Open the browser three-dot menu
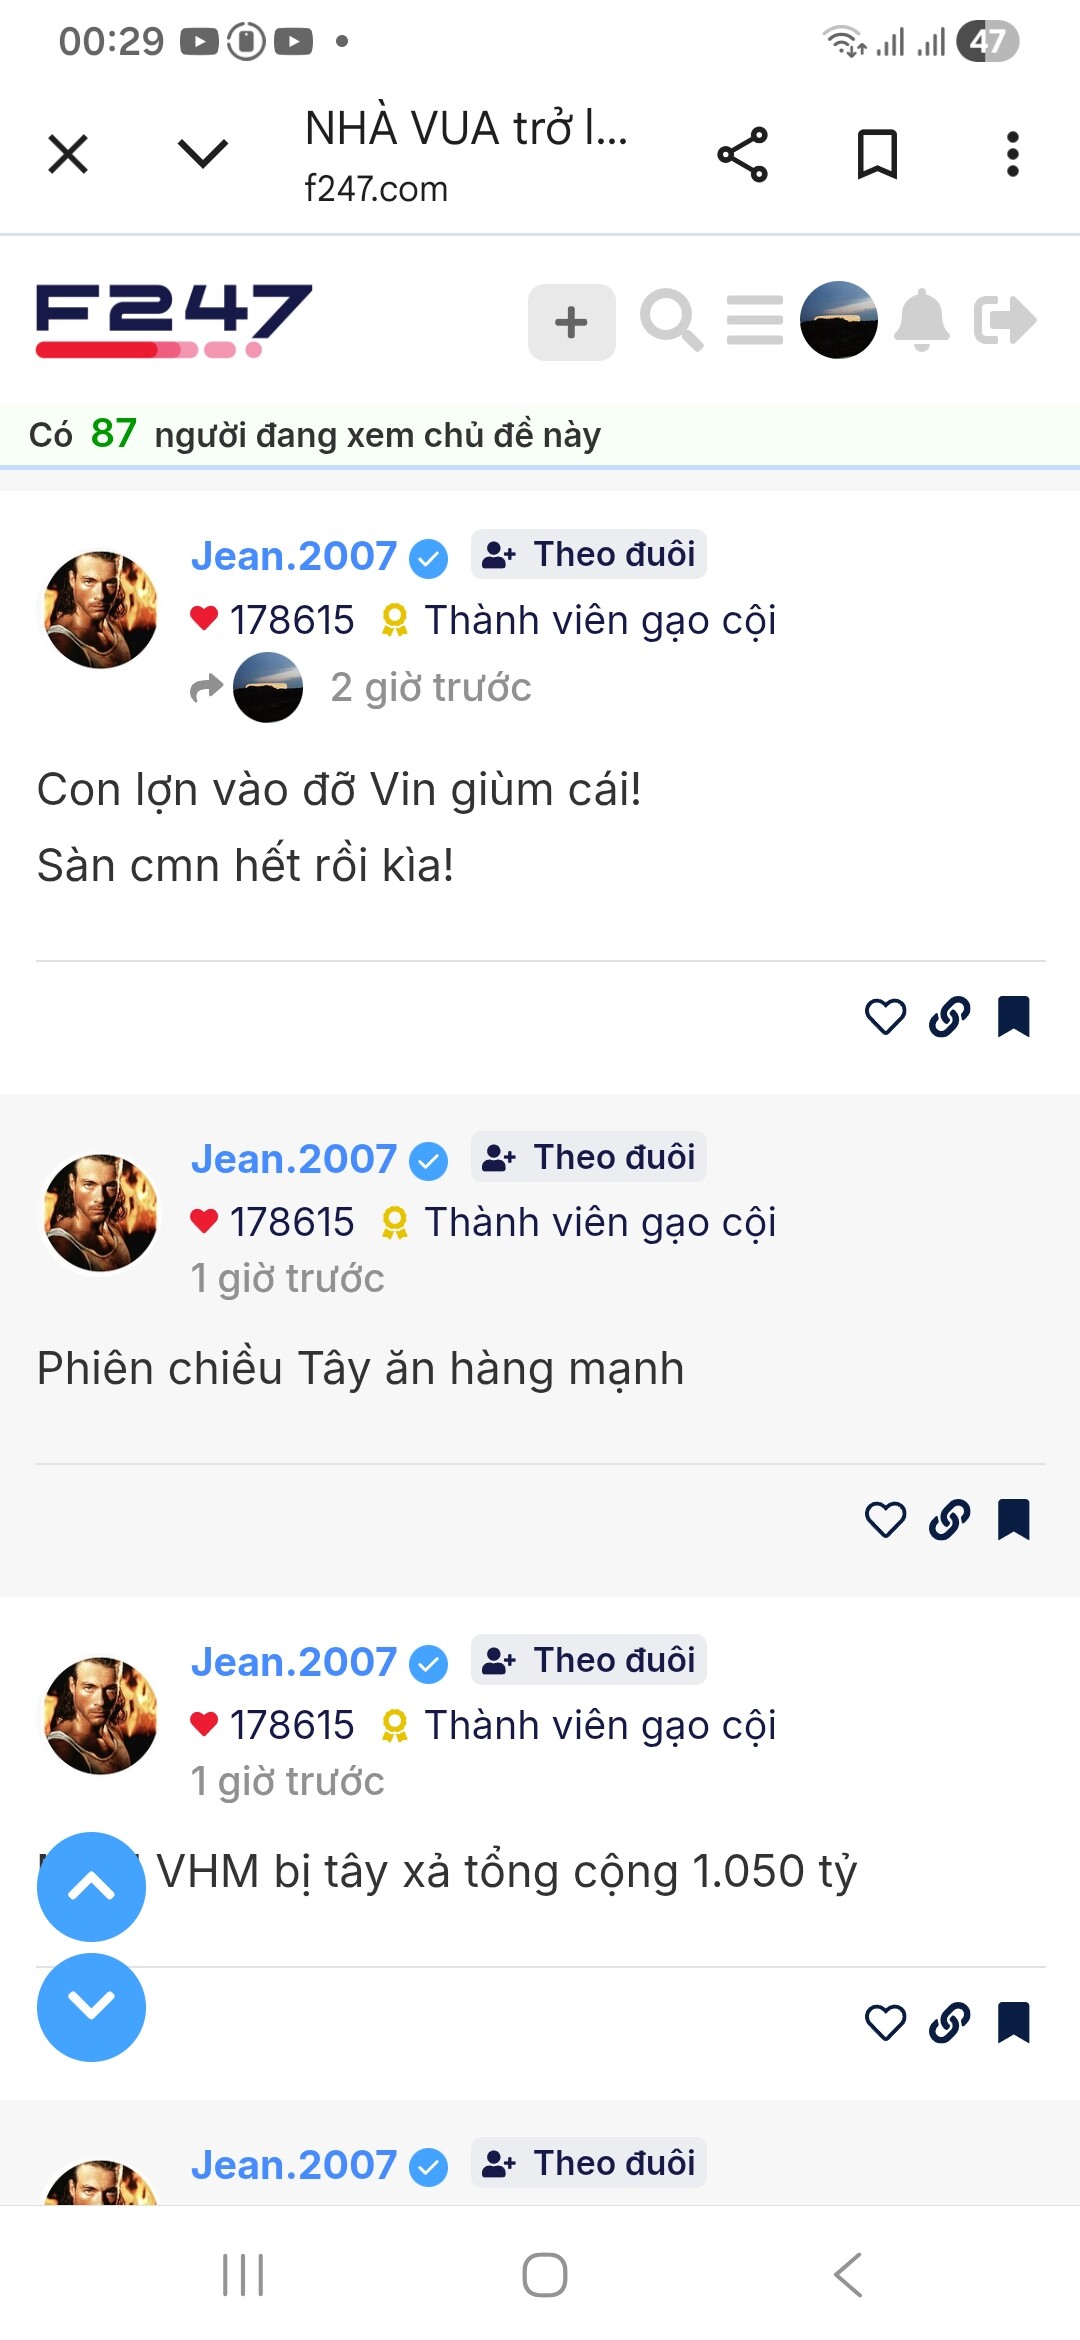 1012,155
